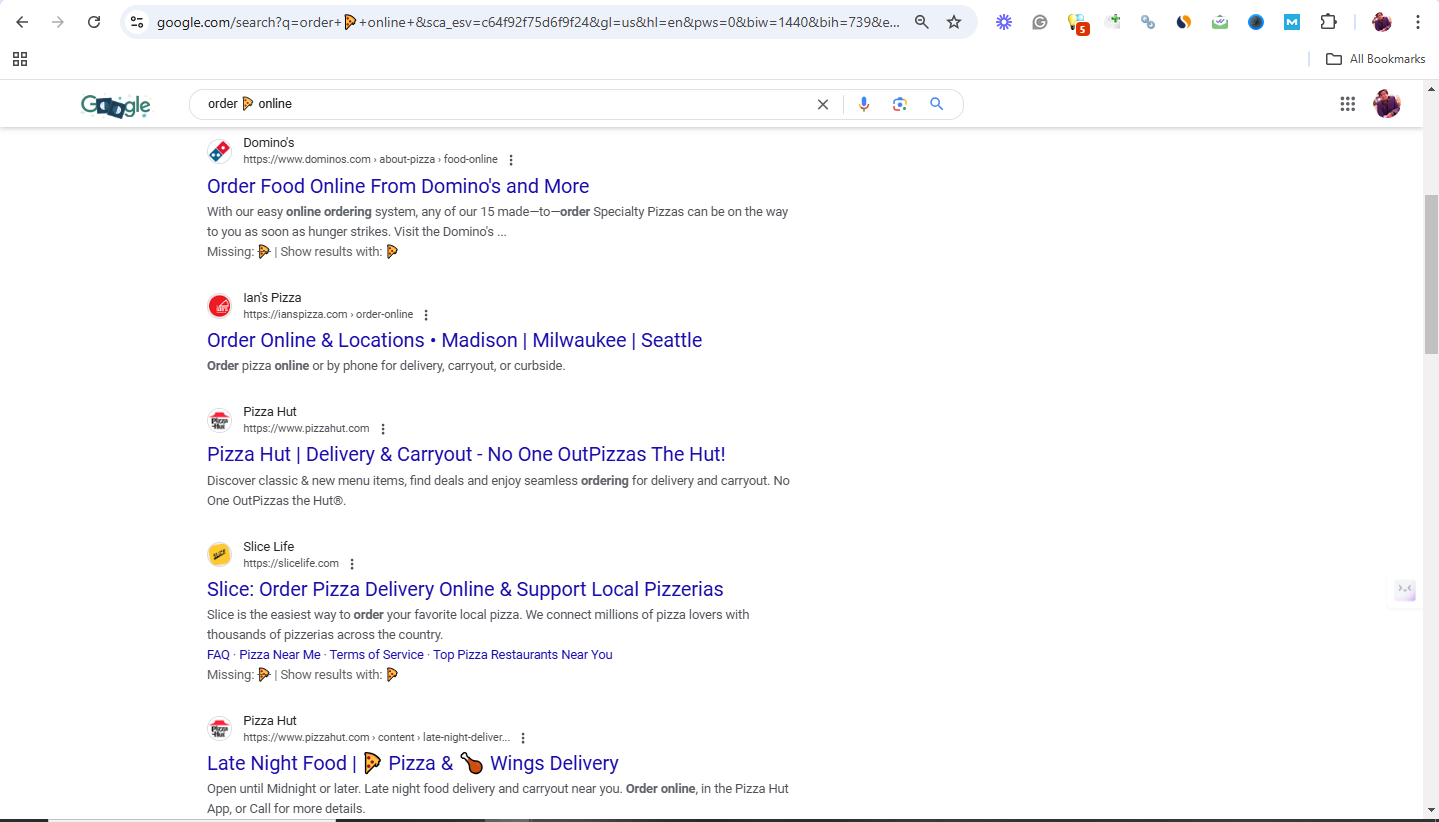This screenshot has height=822, width=1439.
Task: Open the Ian's Pizza result options menu
Action: 426,315
